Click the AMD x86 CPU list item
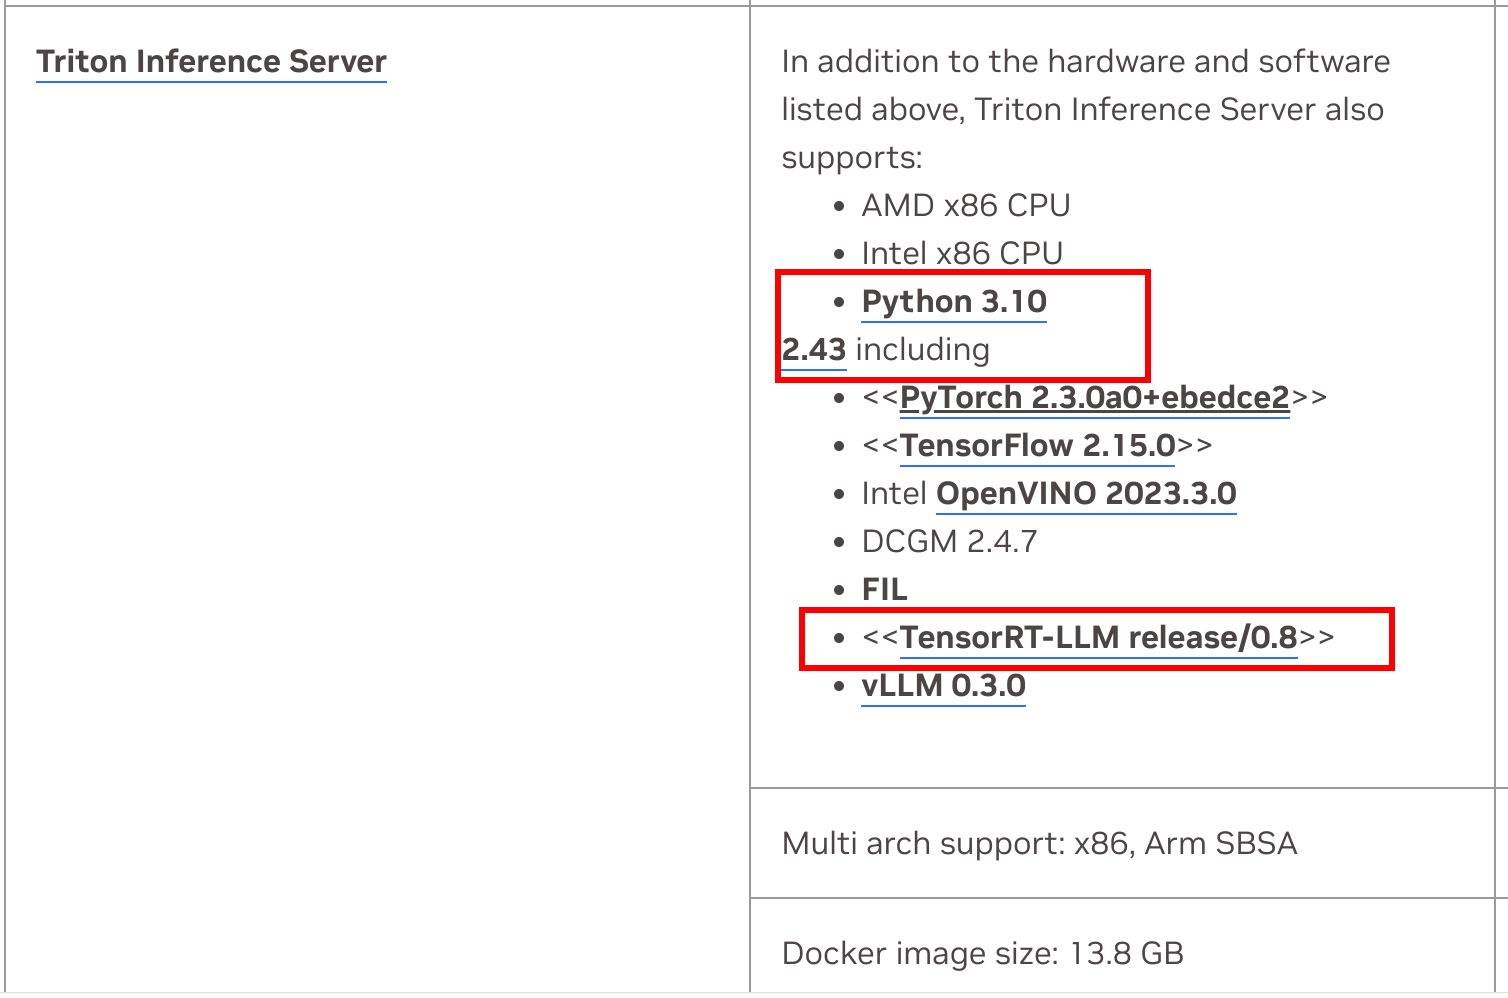Viewport: 1508px width, 998px height. [966, 206]
